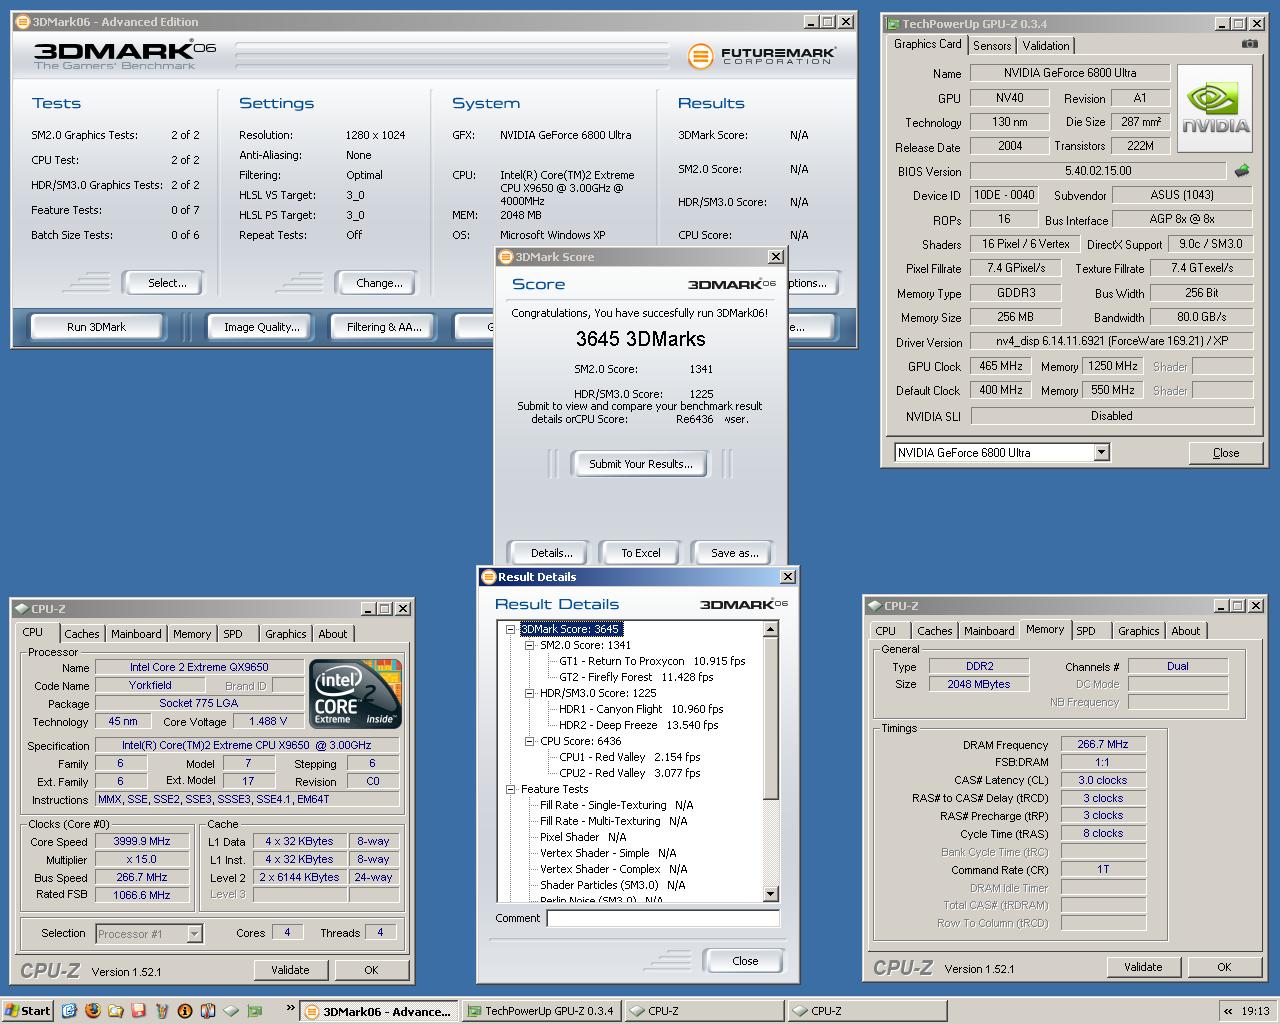1280x1024 pixels.
Task: Click the Result Details scrollbar thumb
Action: pos(770,718)
